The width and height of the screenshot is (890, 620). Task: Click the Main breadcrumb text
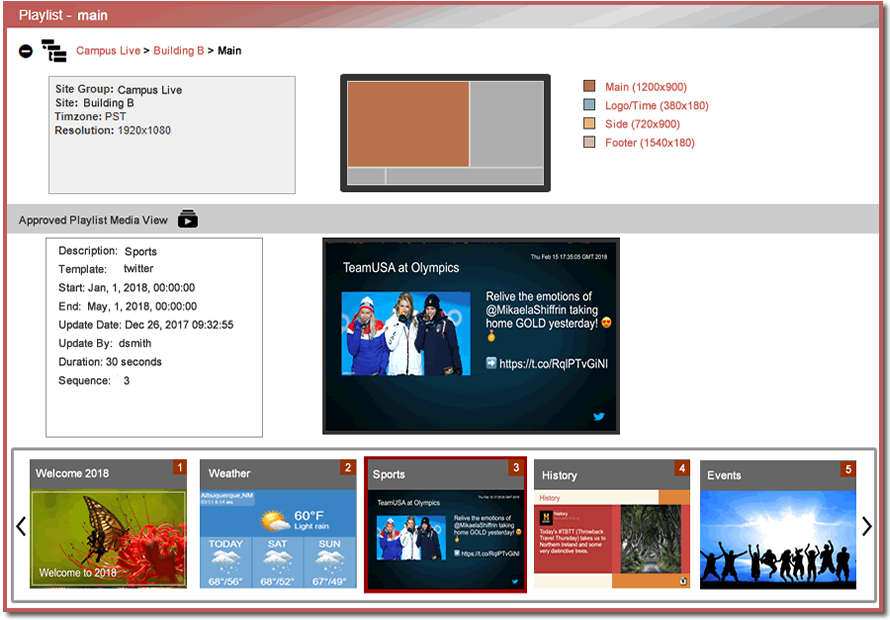click(229, 51)
